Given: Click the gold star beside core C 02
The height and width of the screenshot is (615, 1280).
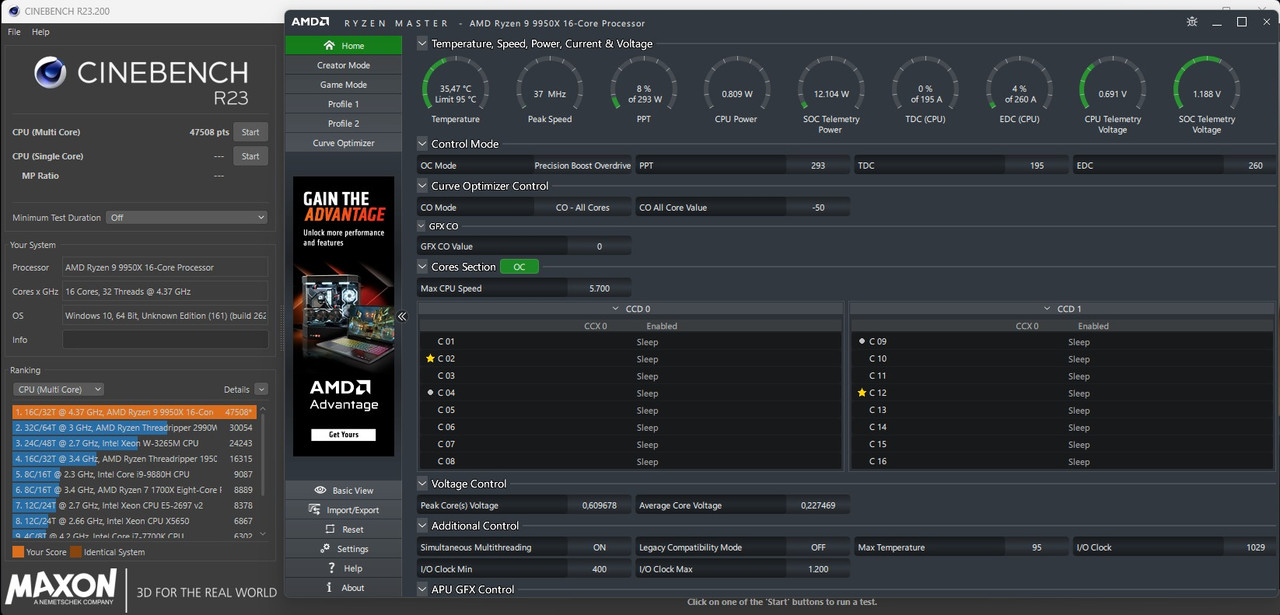Looking at the screenshot, I should point(430,358).
